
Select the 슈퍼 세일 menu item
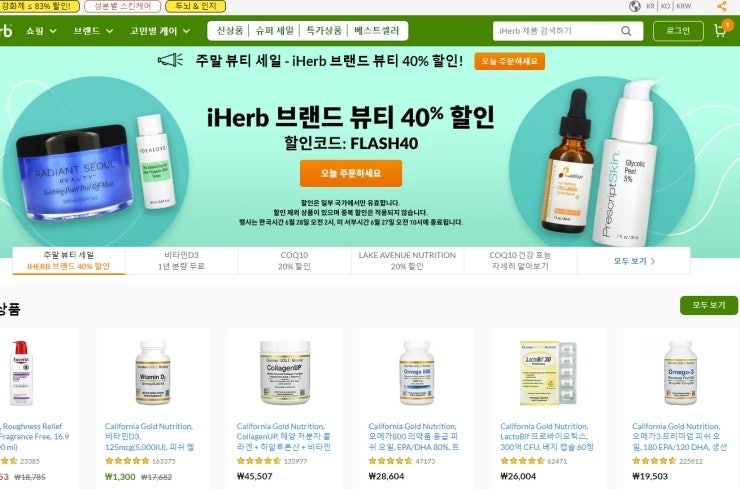275,31
